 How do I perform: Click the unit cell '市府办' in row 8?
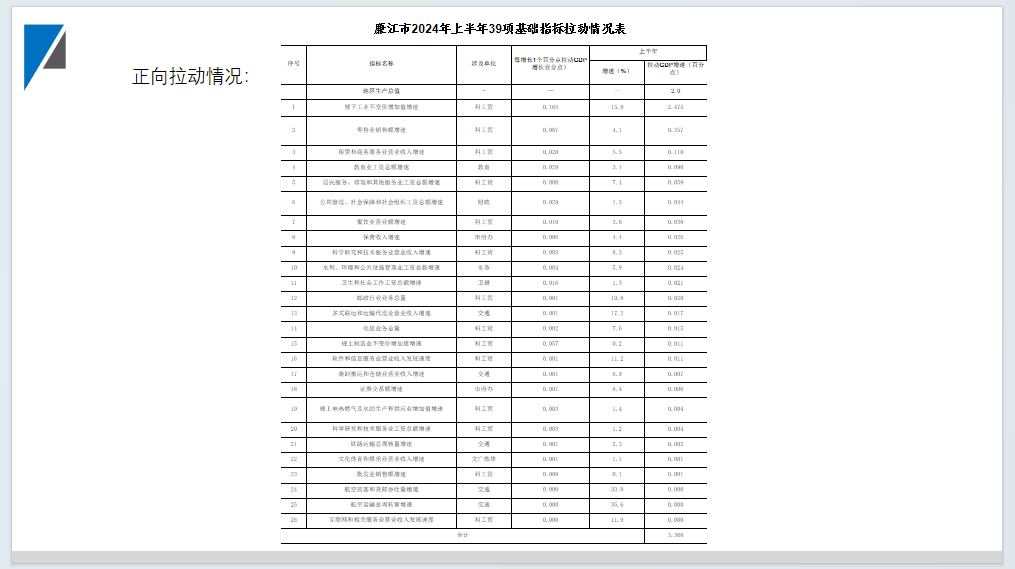tap(484, 238)
